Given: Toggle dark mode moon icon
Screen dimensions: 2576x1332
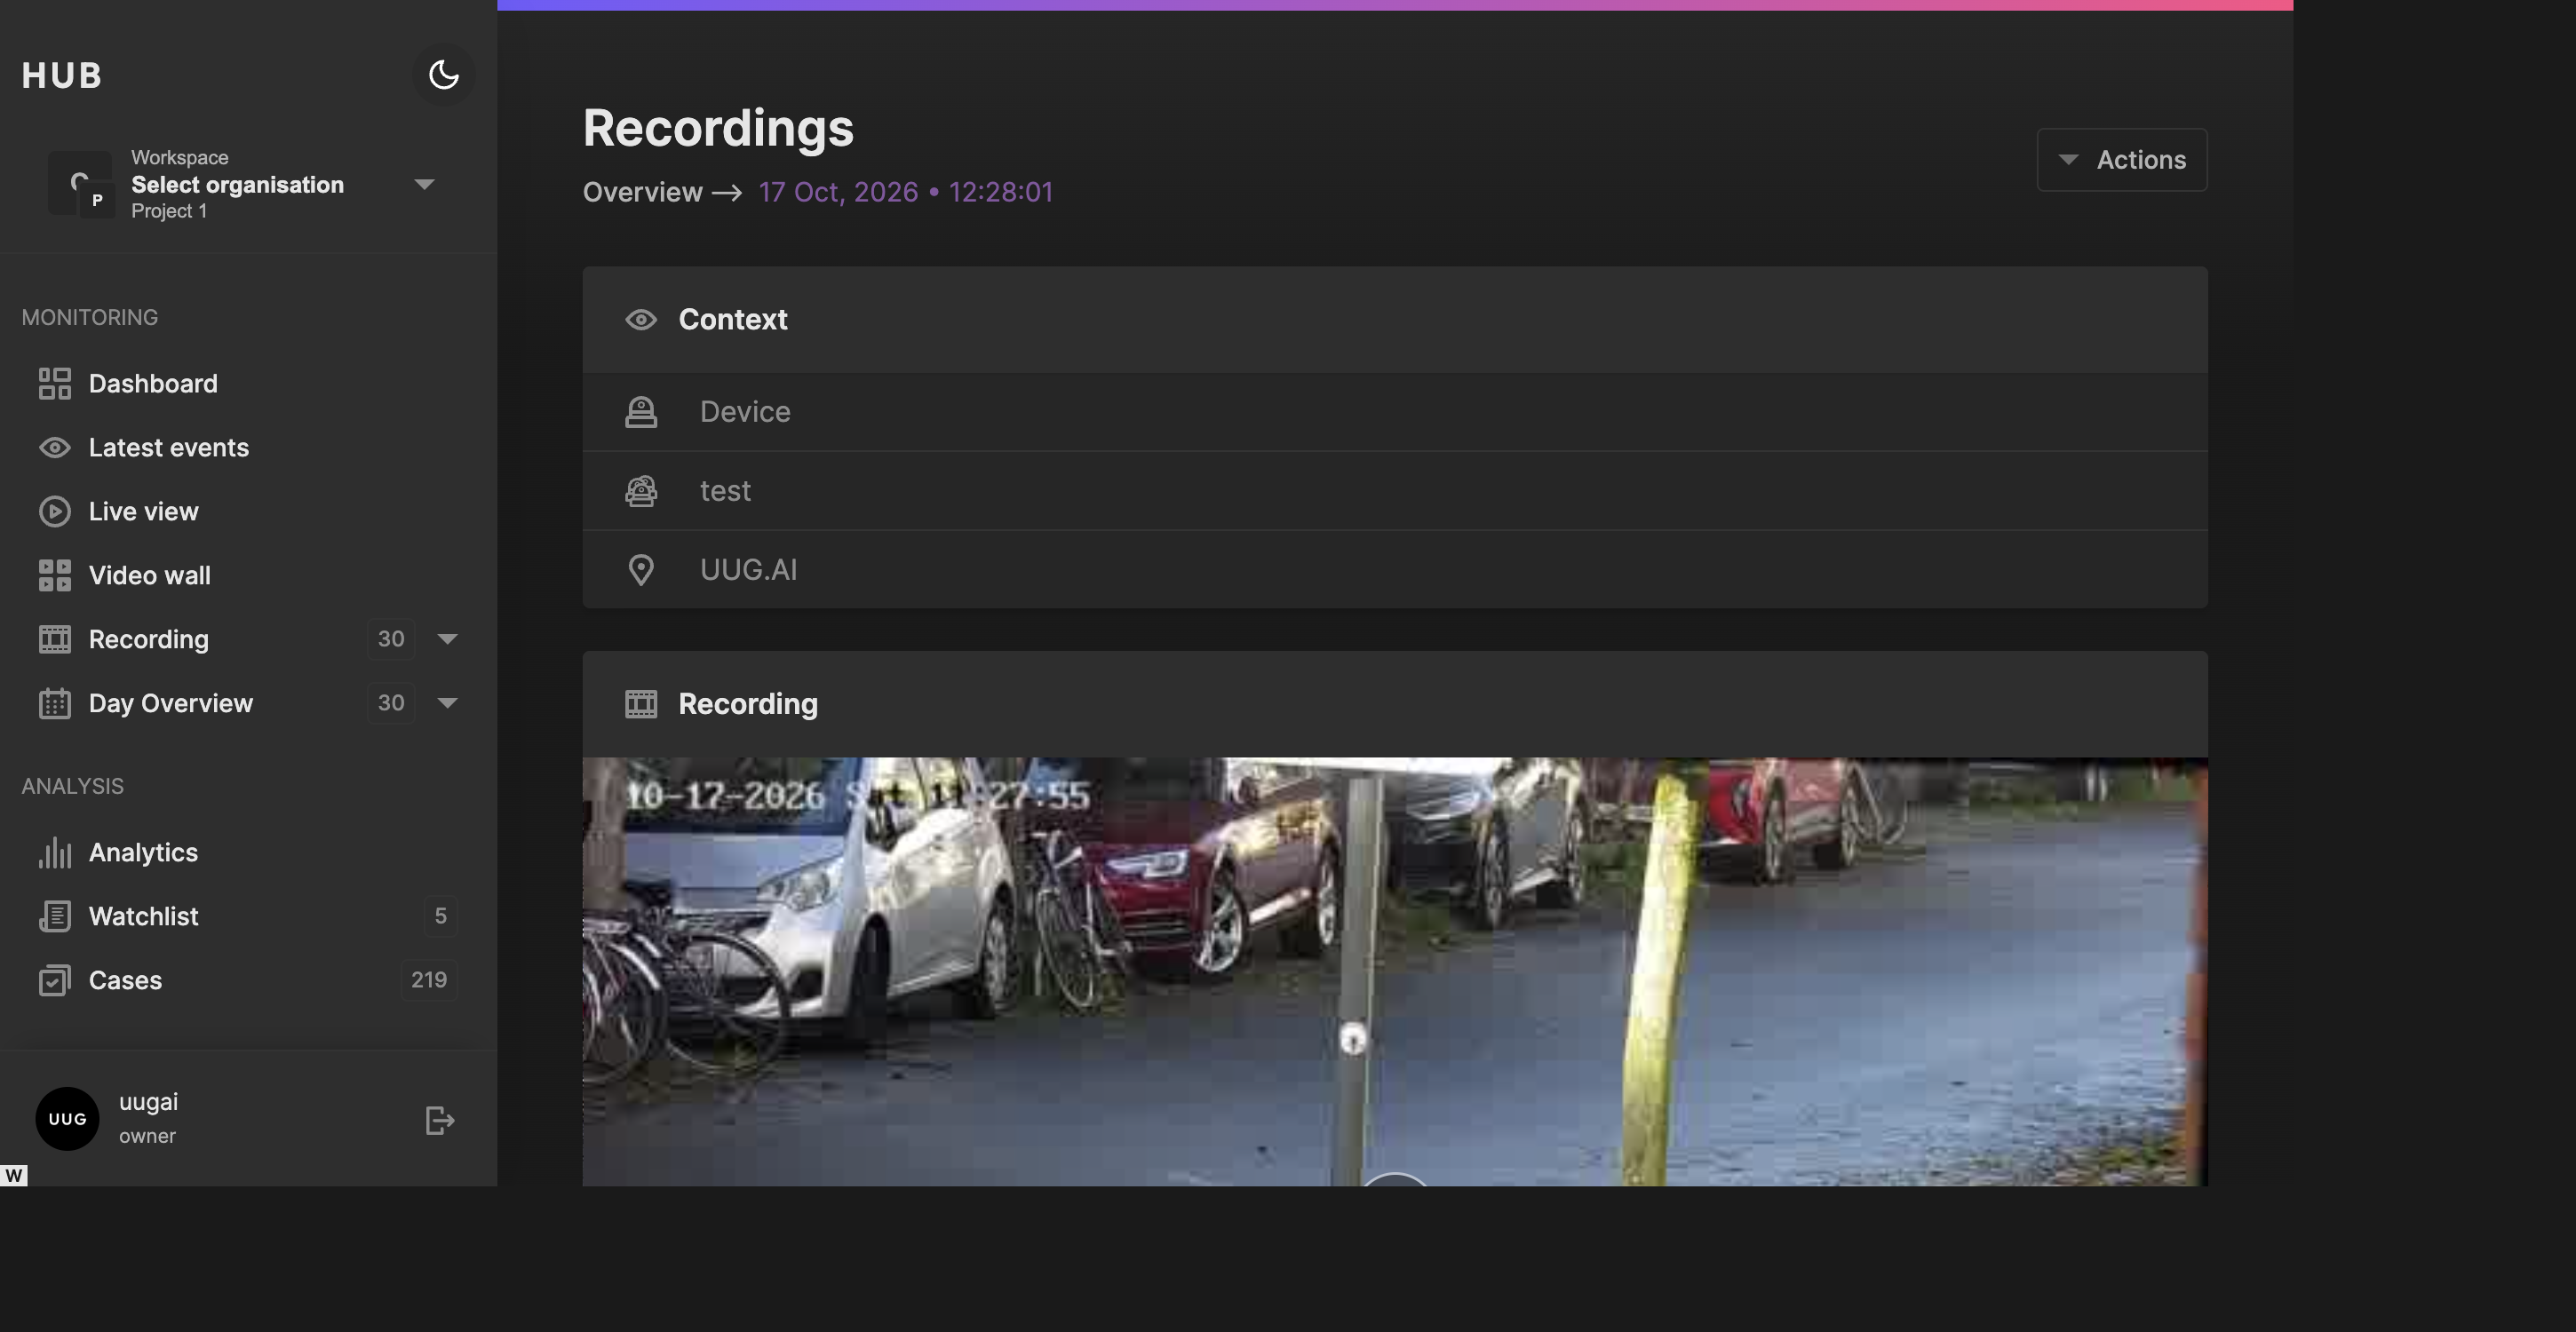Looking at the screenshot, I should [443, 75].
